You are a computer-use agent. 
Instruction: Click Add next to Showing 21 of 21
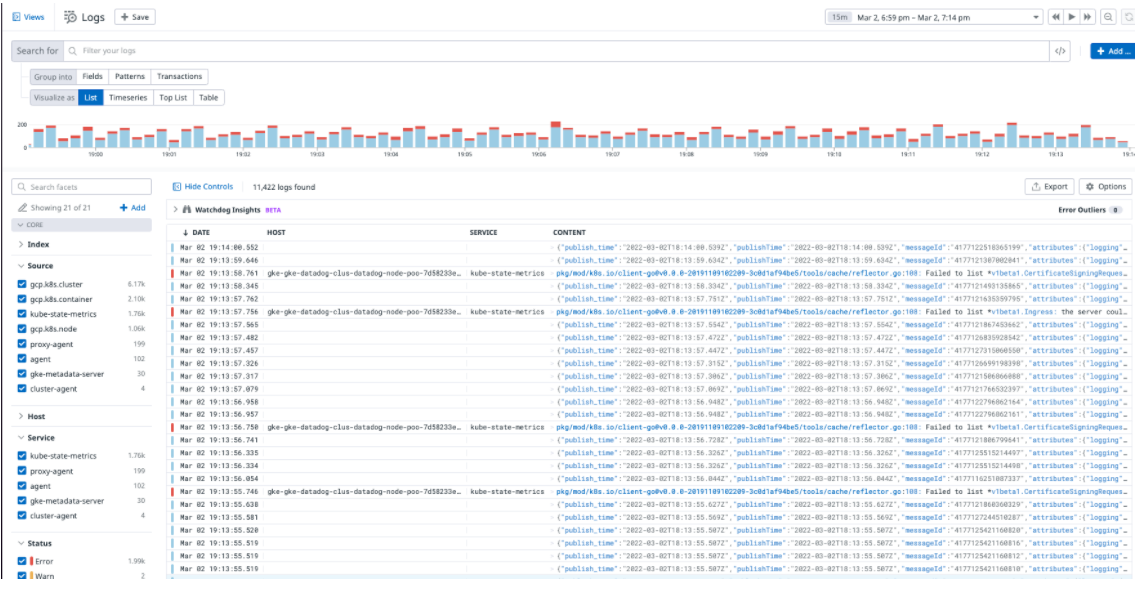(x=133, y=208)
